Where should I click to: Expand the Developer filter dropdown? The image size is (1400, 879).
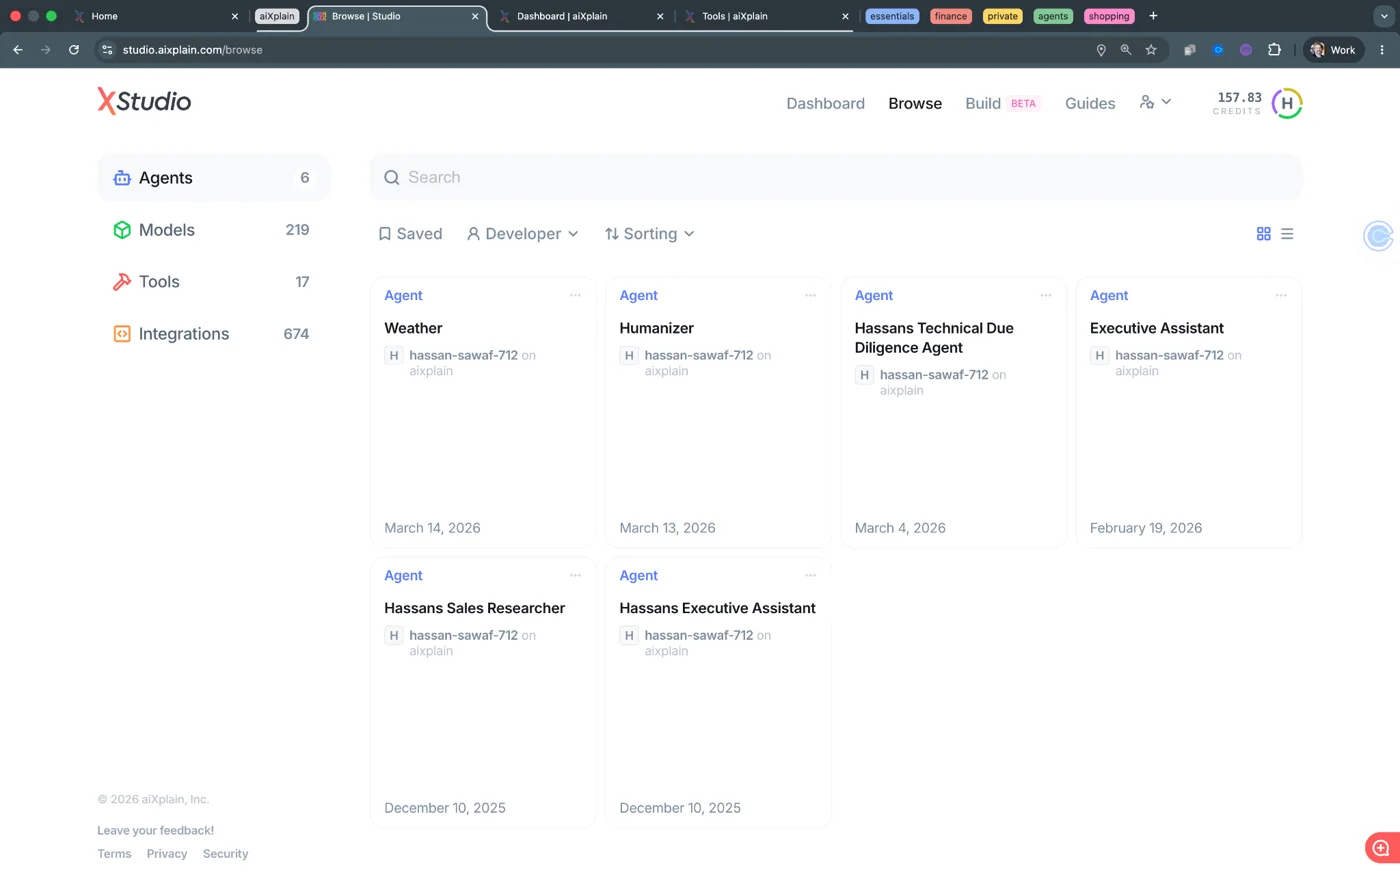click(523, 234)
